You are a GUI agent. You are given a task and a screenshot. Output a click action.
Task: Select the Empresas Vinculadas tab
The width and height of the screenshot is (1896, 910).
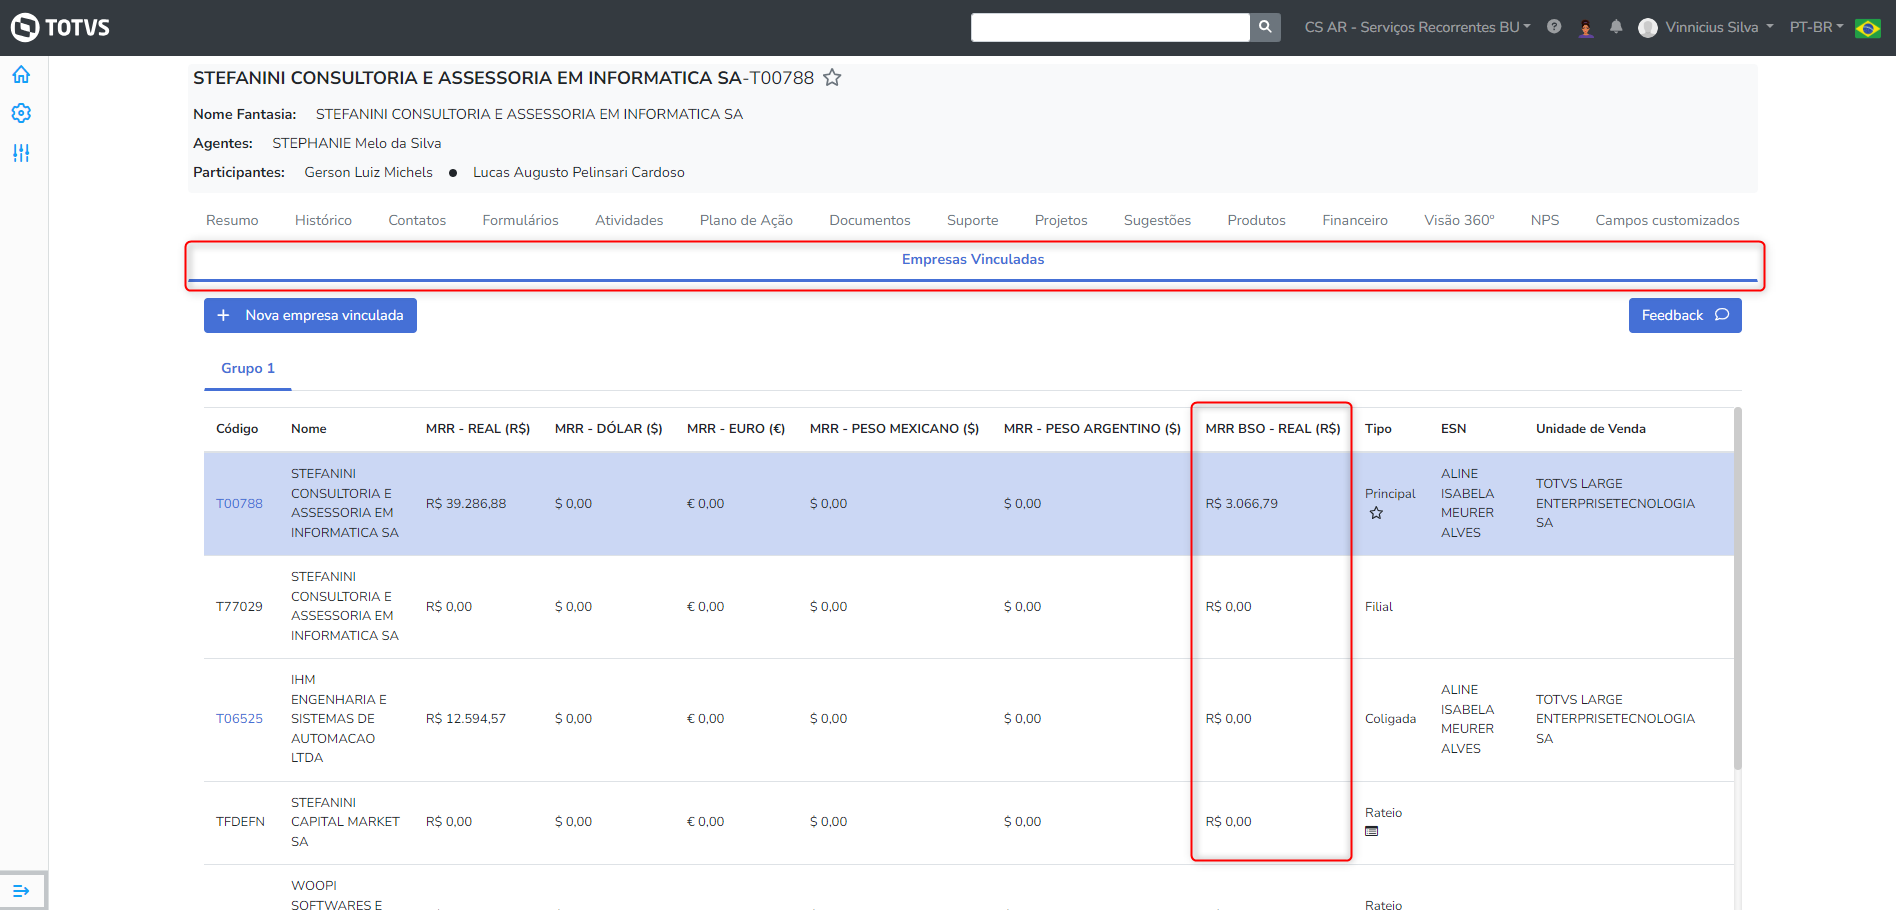pyautogui.click(x=973, y=259)
